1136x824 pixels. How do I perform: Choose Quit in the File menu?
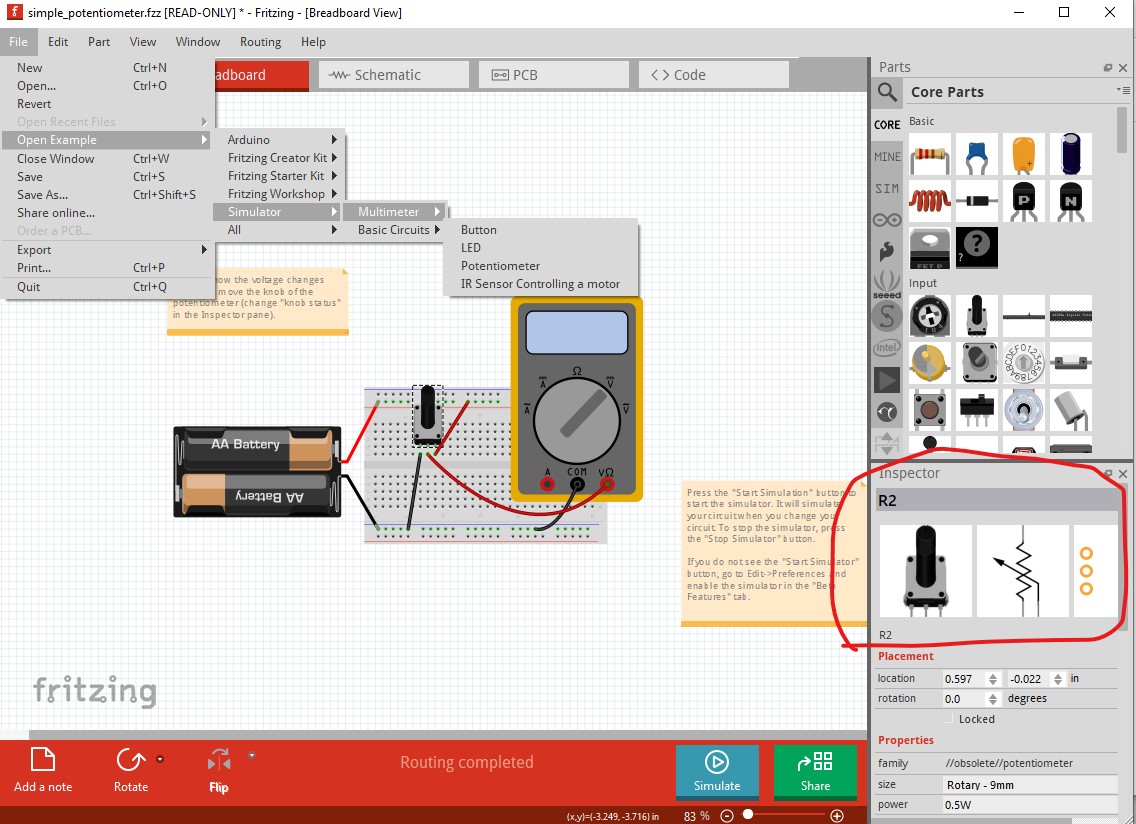click(x=106, y=286)
